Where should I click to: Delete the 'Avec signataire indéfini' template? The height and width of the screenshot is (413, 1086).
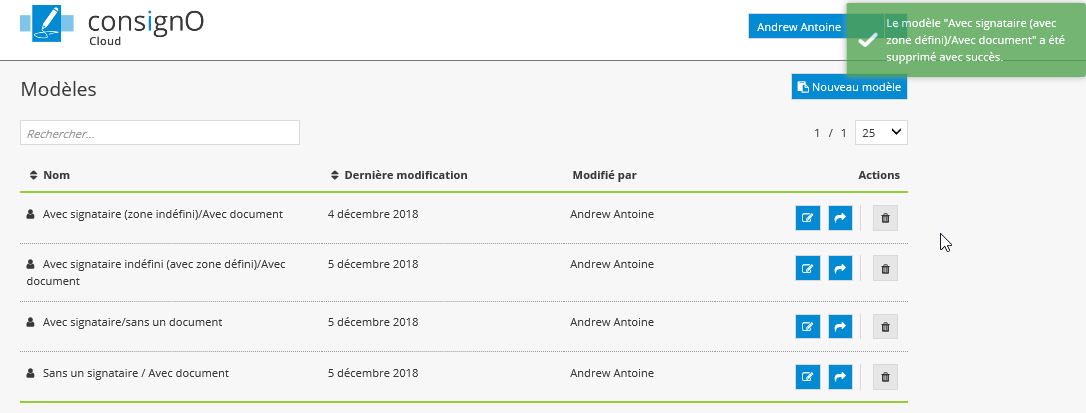pos(885,268)
